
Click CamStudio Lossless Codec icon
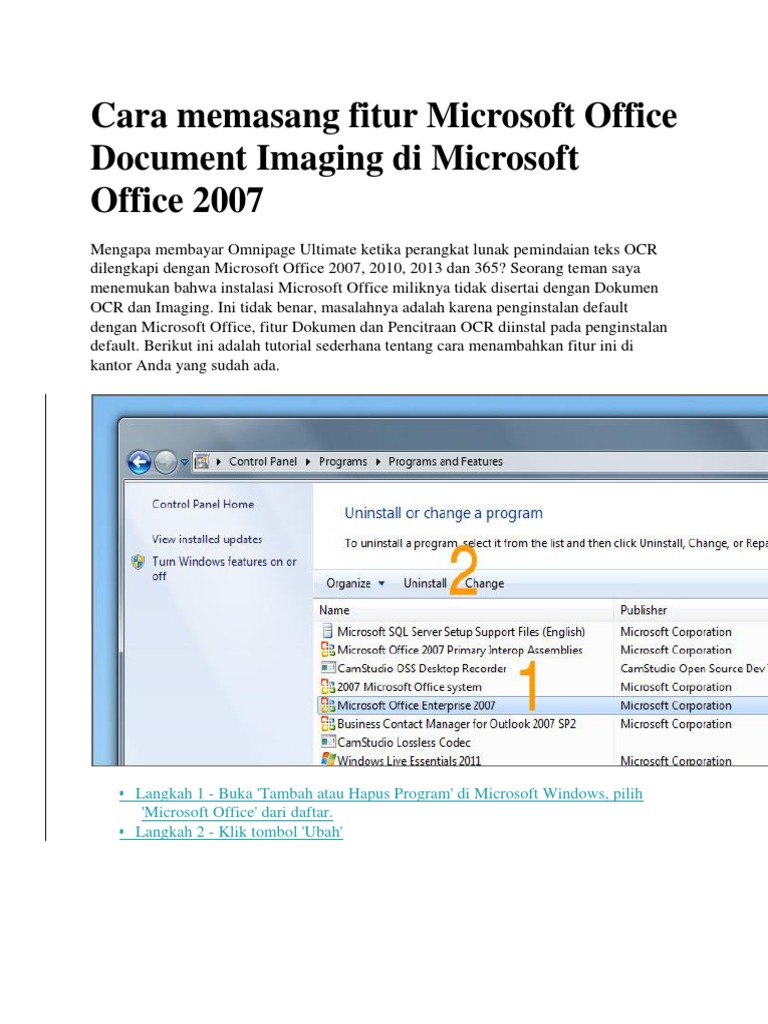tap(328, 742)
